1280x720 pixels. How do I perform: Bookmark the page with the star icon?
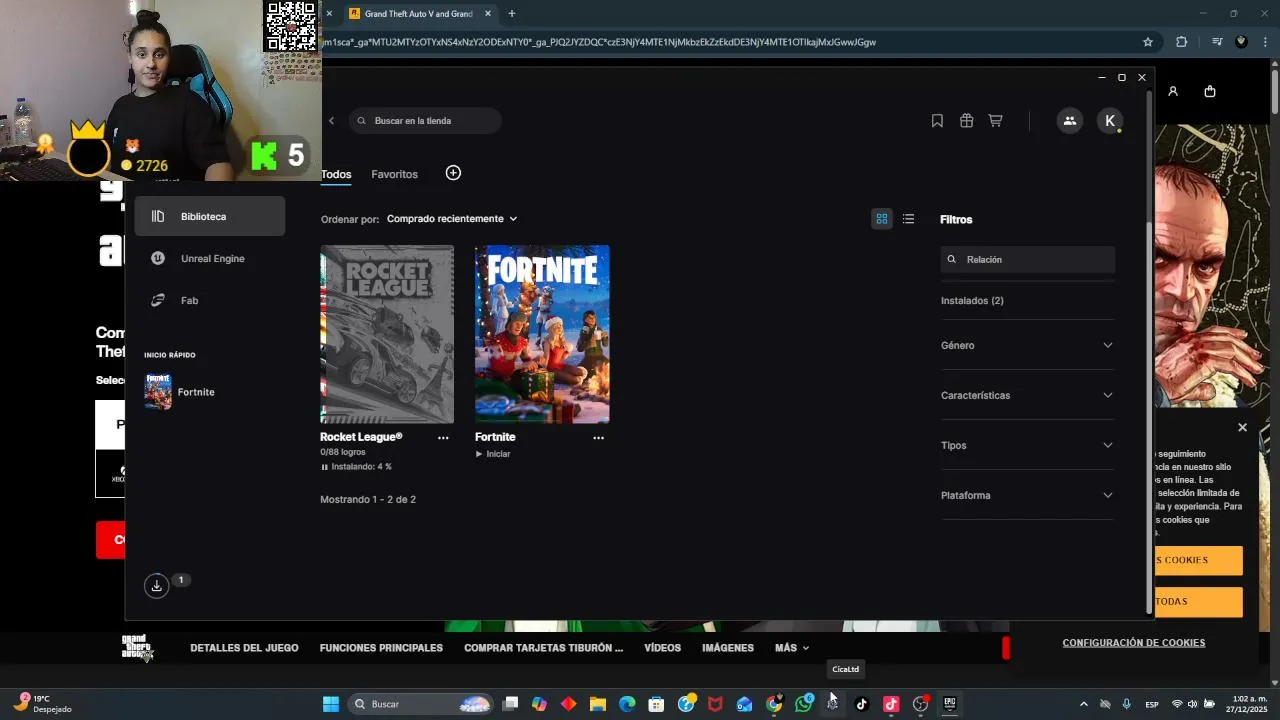(x=1148, y=42)
